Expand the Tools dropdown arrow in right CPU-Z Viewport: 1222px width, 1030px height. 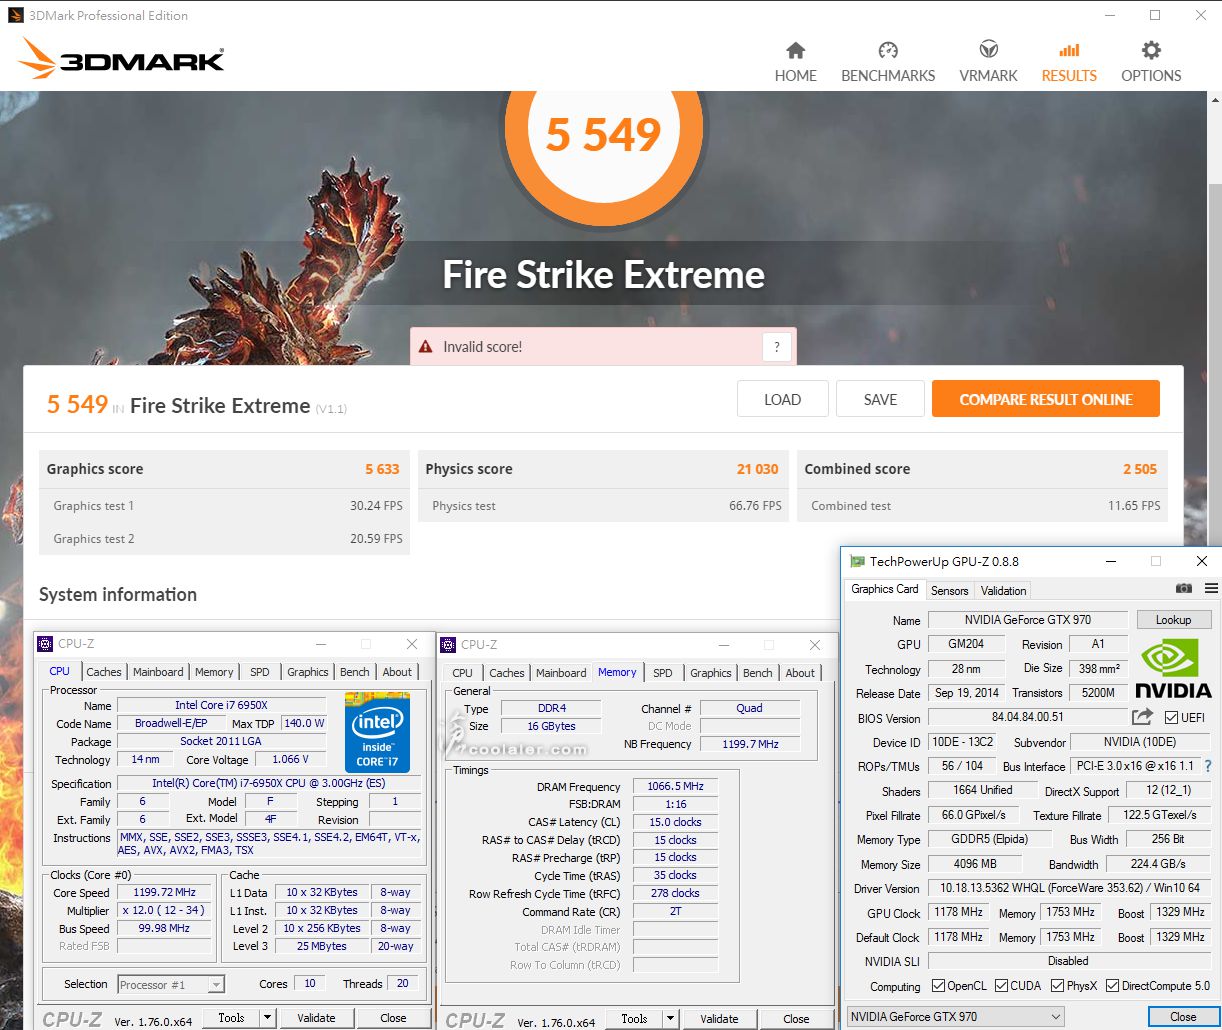coord(670,1019)
